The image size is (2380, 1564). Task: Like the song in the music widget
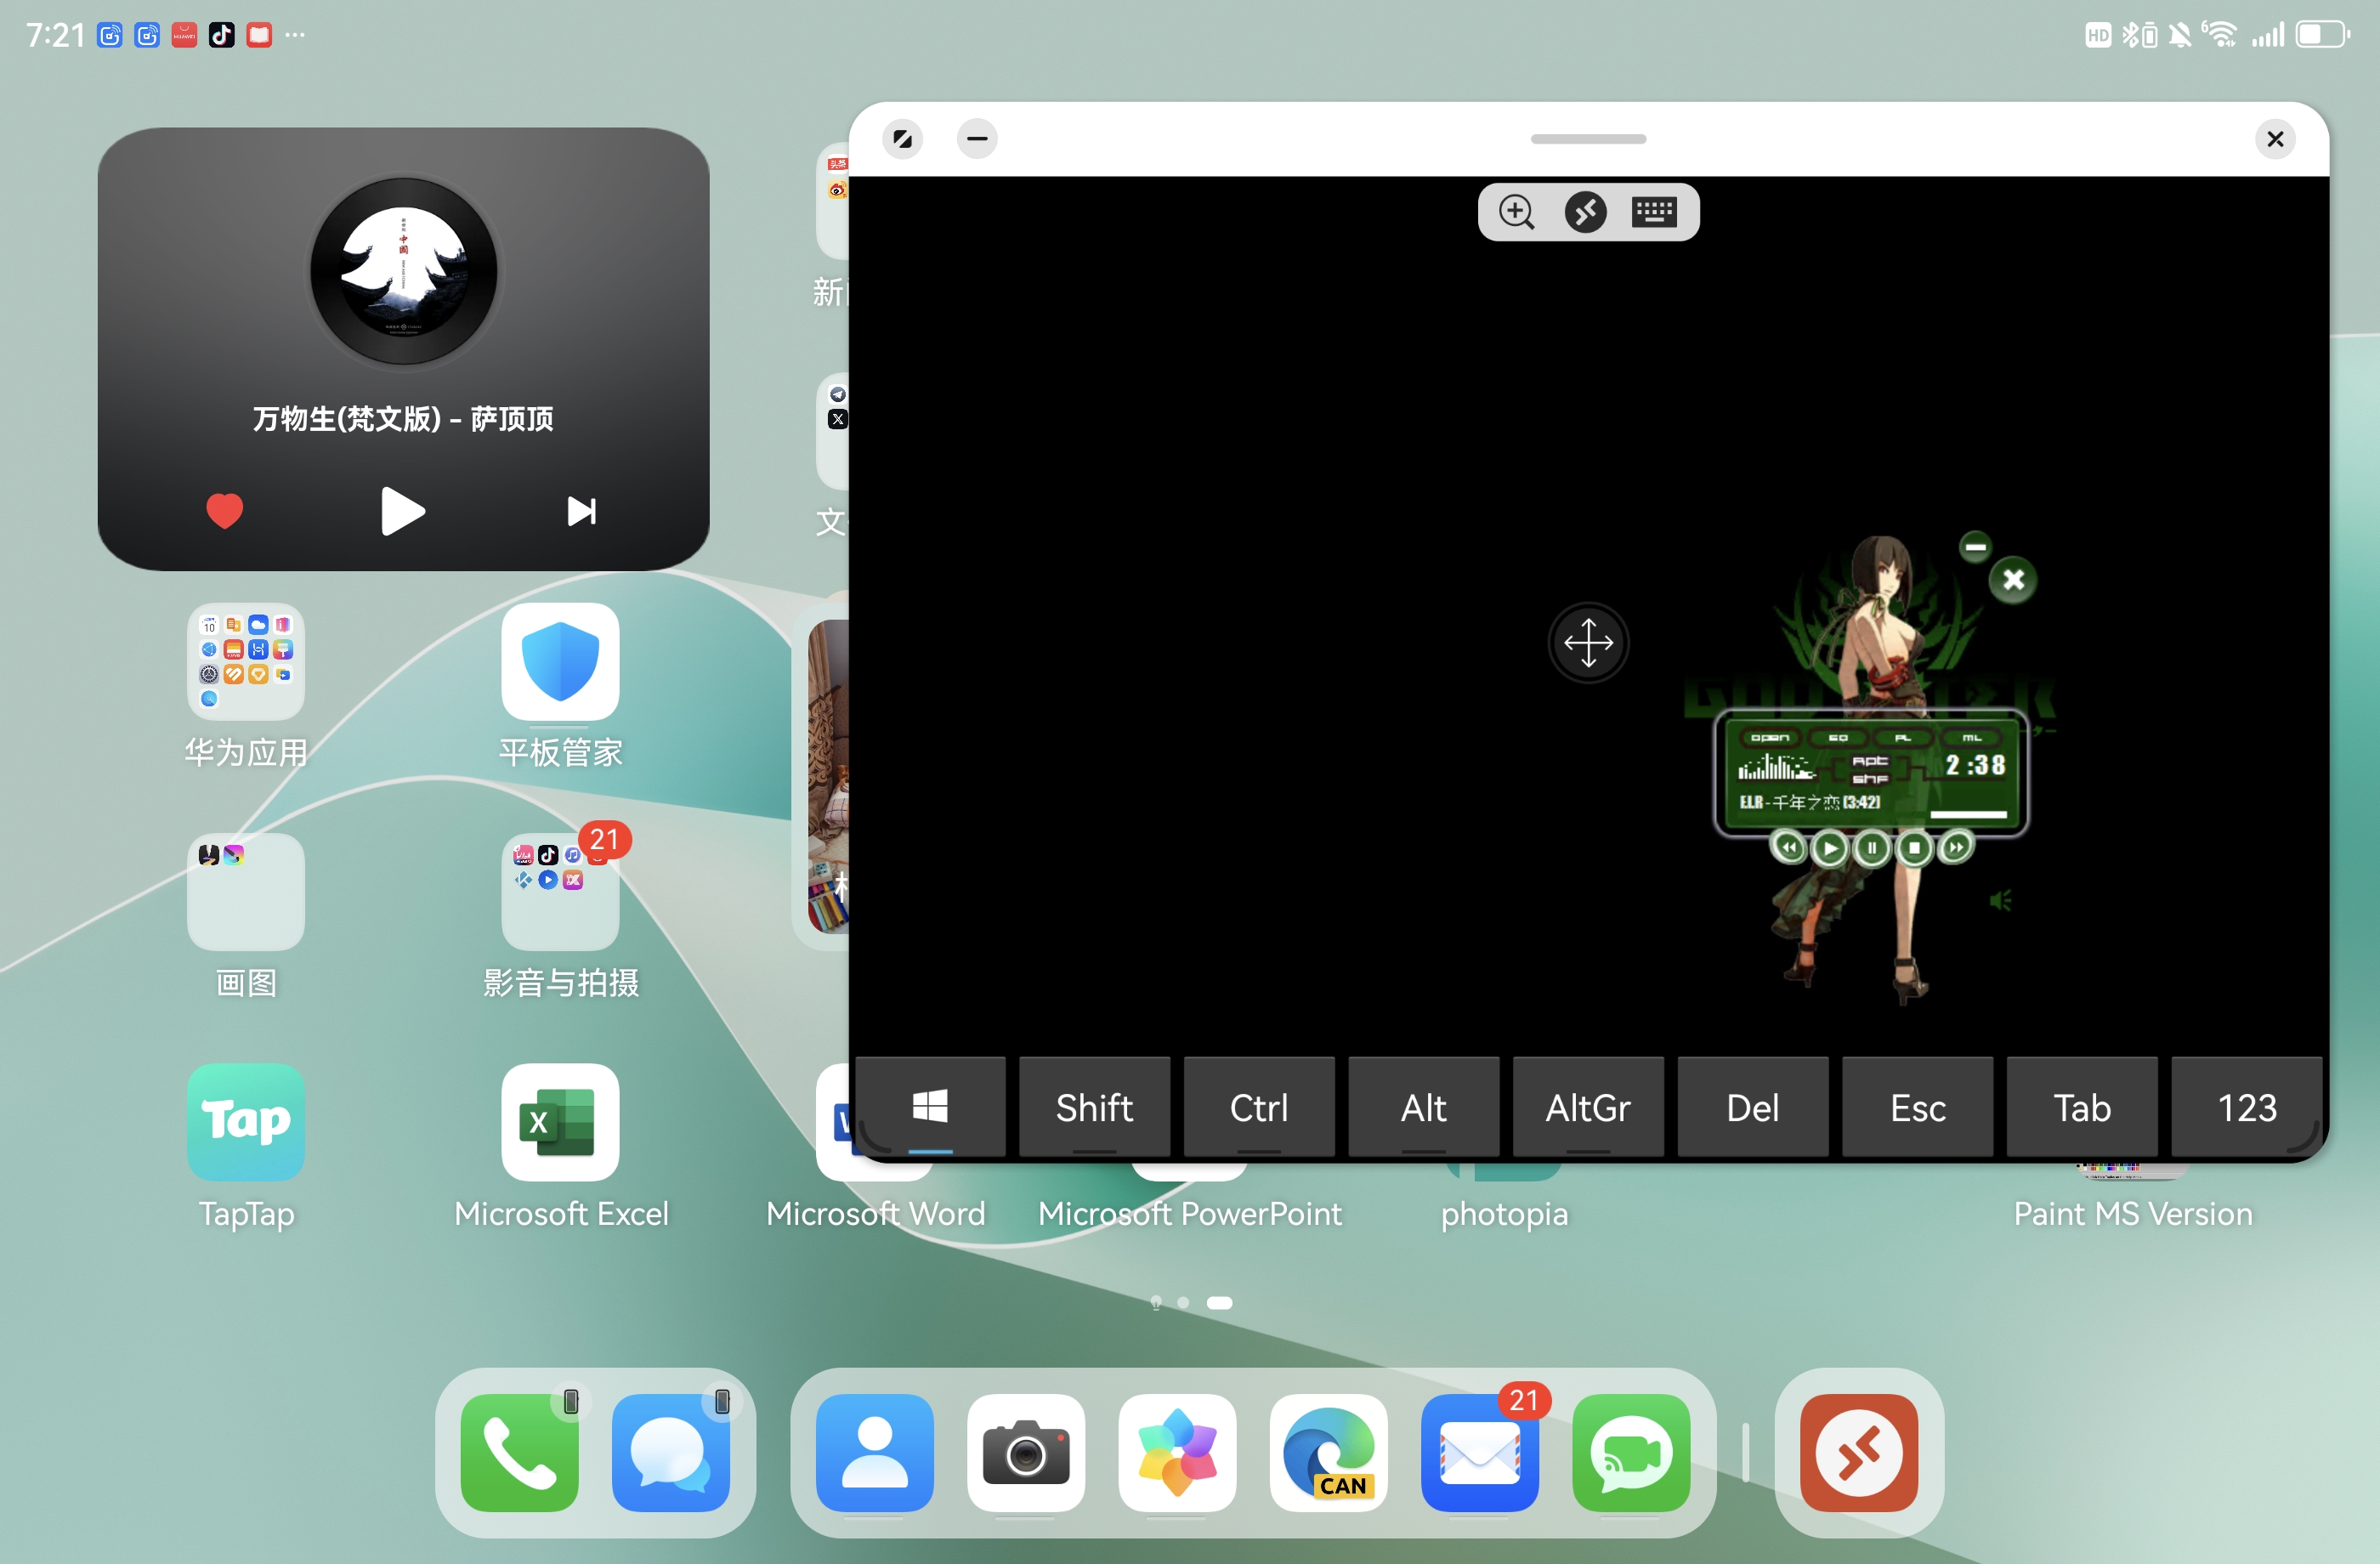click(x=224, y=510)
